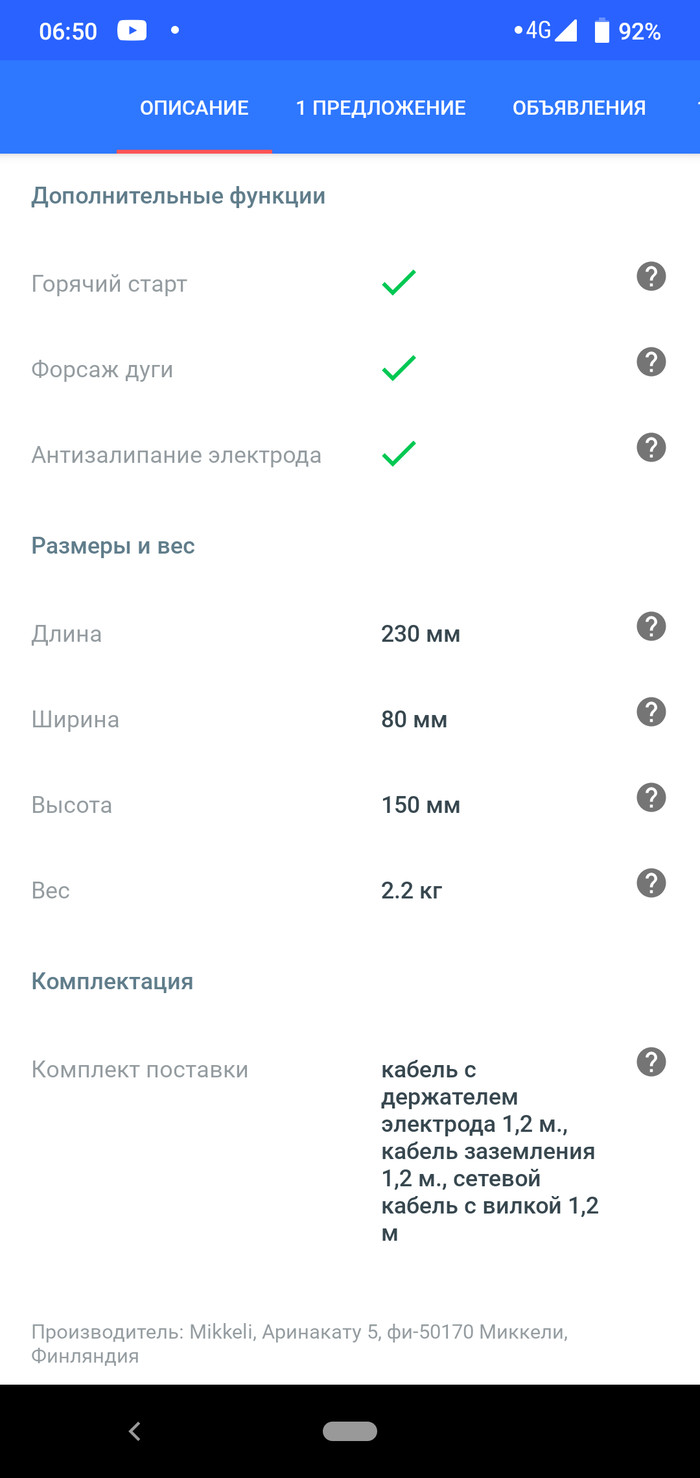Tap help icon for Форсаж дуги

[651, 362]
